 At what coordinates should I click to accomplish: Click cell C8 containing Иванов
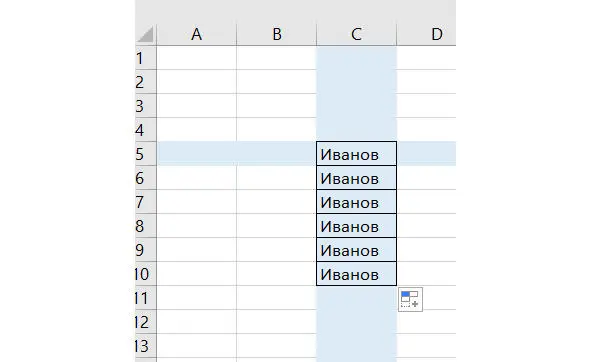(357, 226)
